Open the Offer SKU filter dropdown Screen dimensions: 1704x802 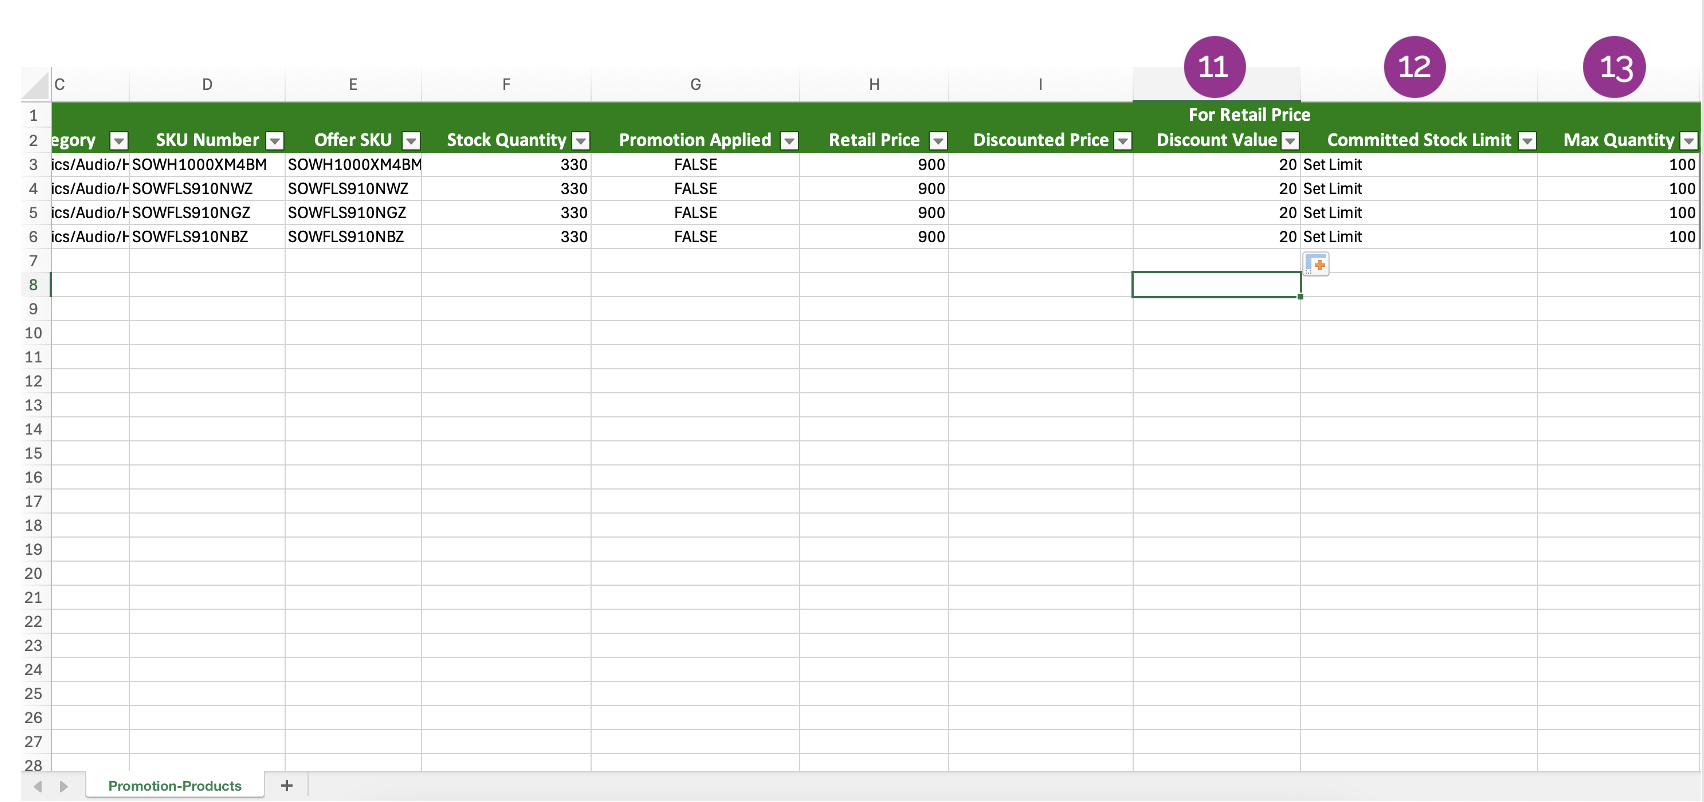pyautogui.click(x=411, y=141)
